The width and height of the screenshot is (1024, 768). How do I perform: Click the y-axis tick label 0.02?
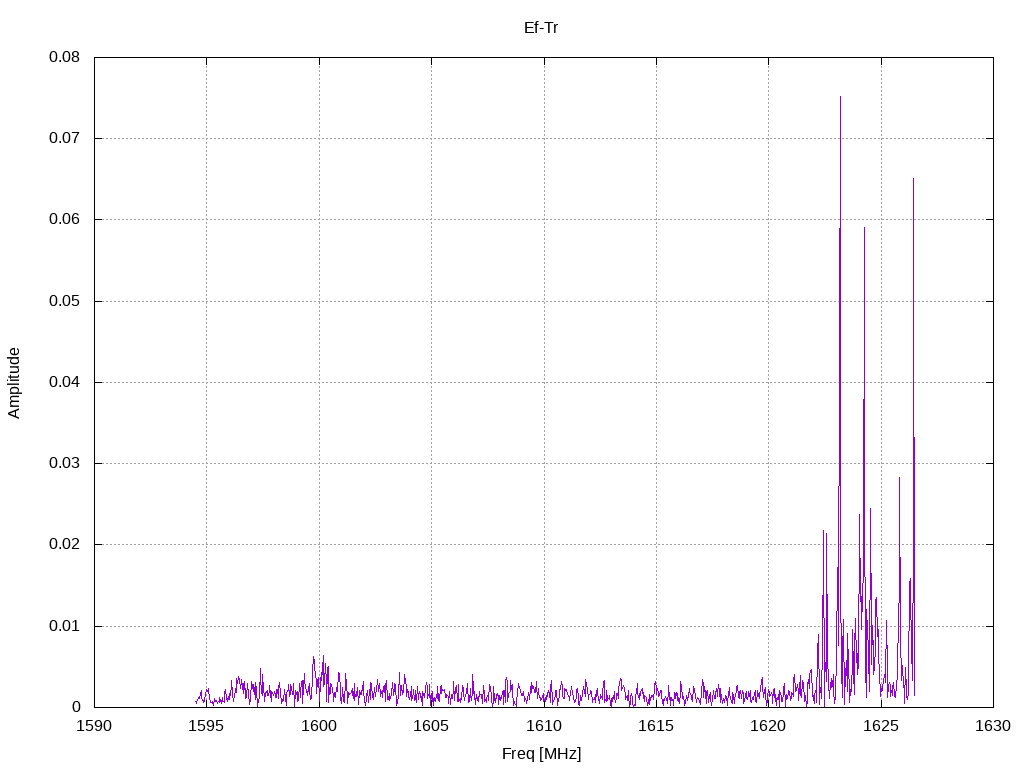point(64,544)
